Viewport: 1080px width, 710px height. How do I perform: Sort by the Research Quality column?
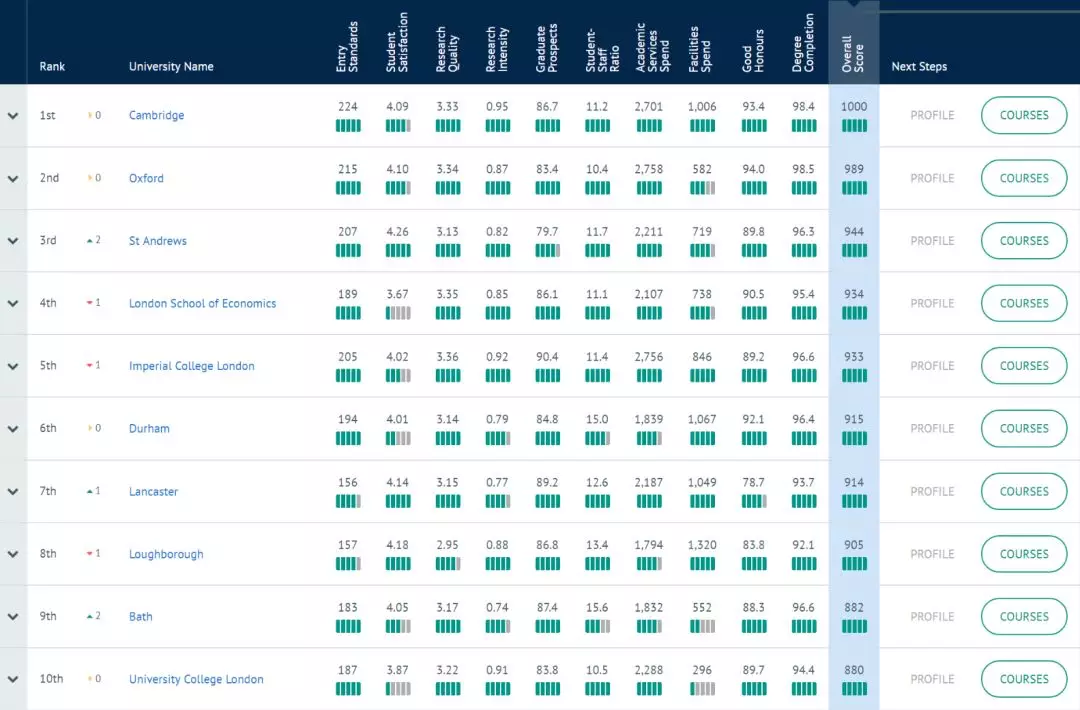tap(447, 49)
